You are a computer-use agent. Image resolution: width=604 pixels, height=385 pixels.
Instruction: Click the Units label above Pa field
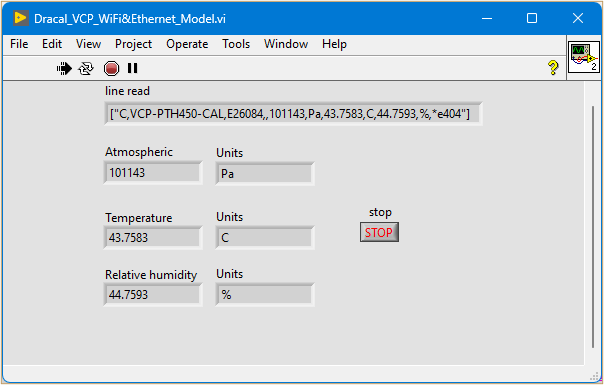[x=230, y=153]
